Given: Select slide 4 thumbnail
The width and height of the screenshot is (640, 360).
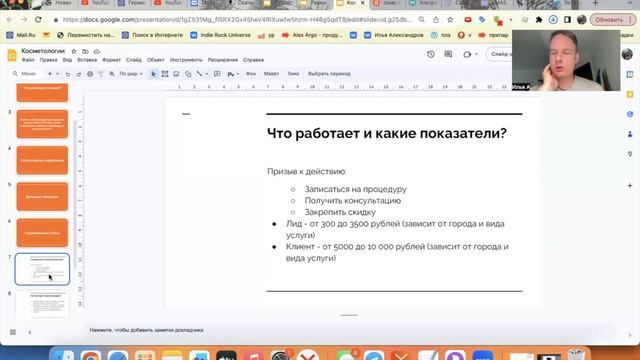Looking at the screenshot, I should point(42,160).
